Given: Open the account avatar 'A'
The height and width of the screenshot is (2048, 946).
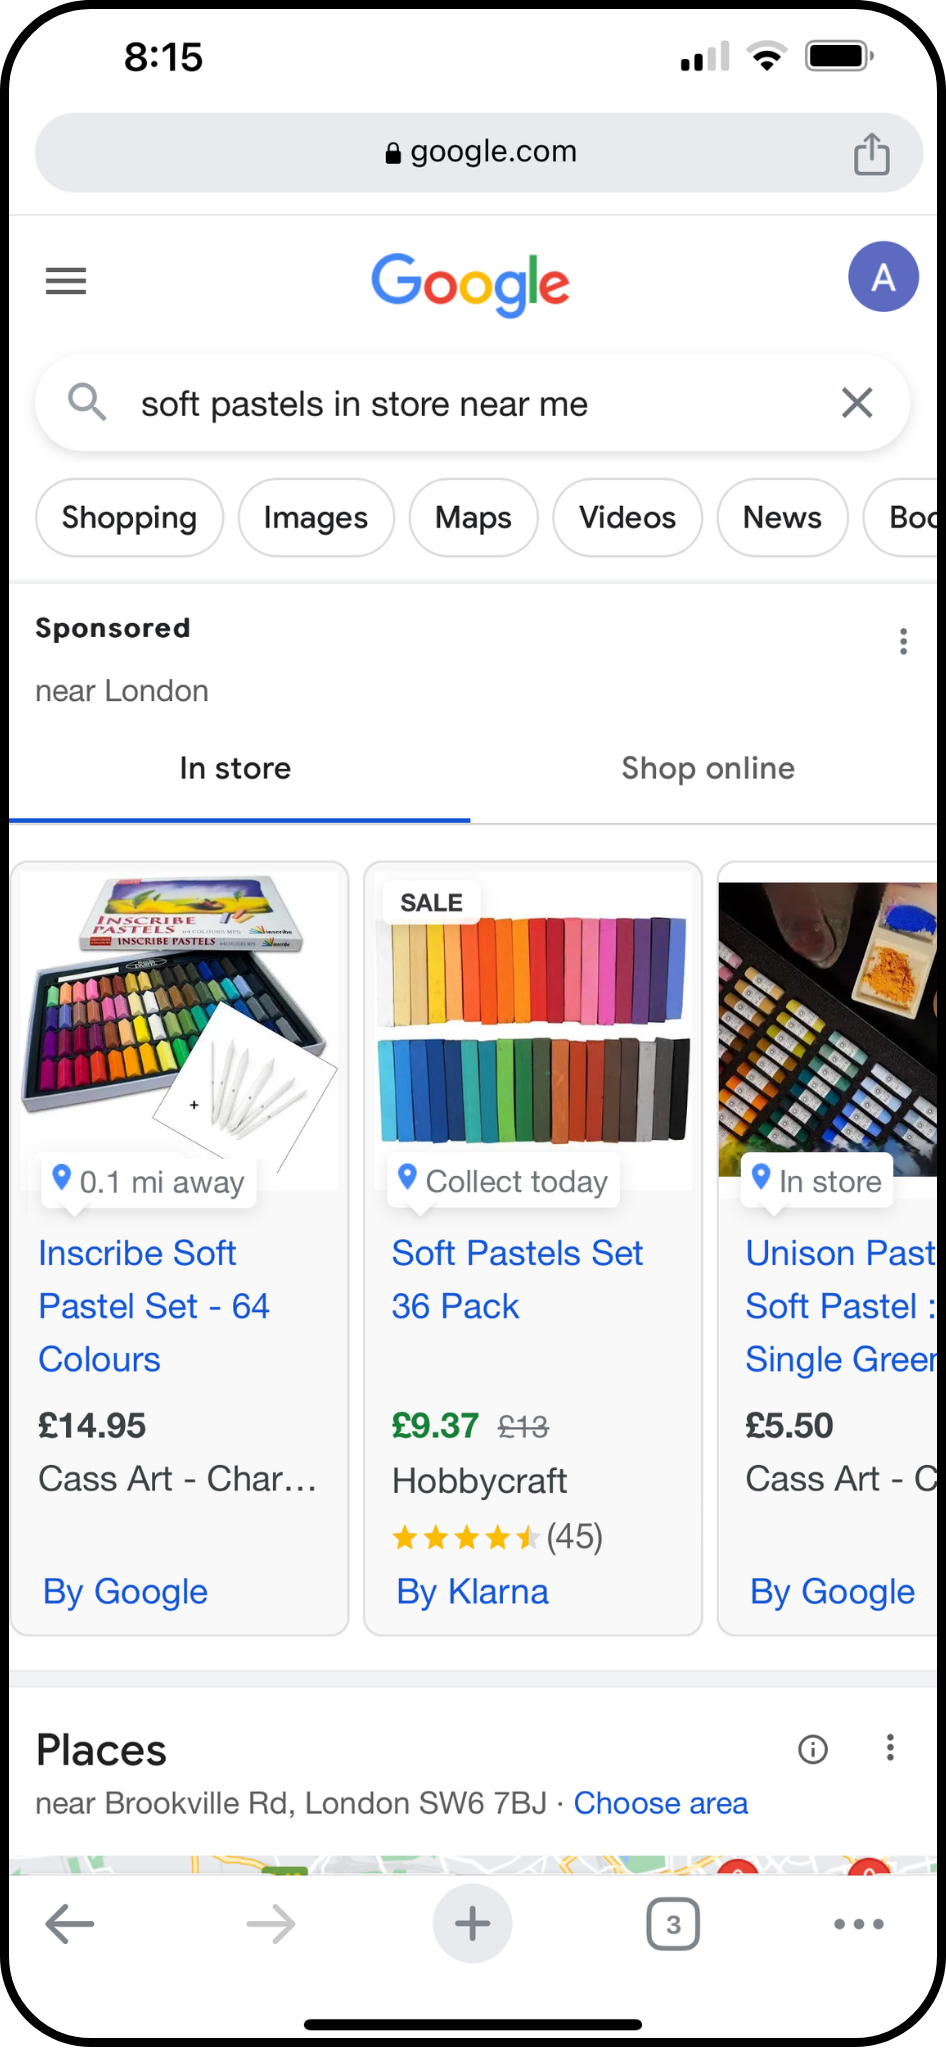Looking at the screenshot, I should tap(883, 277).
